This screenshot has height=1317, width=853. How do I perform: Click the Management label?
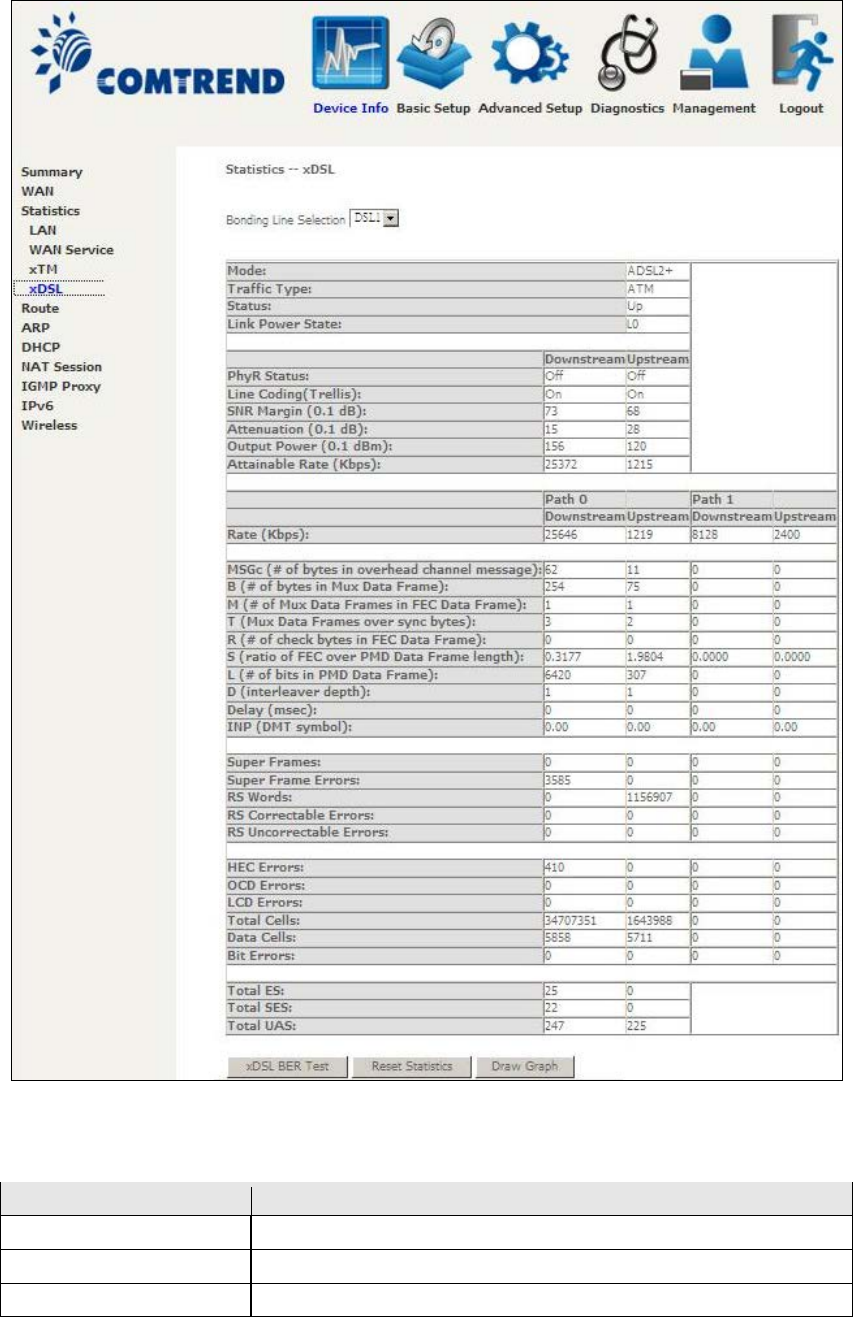point(714,108)
